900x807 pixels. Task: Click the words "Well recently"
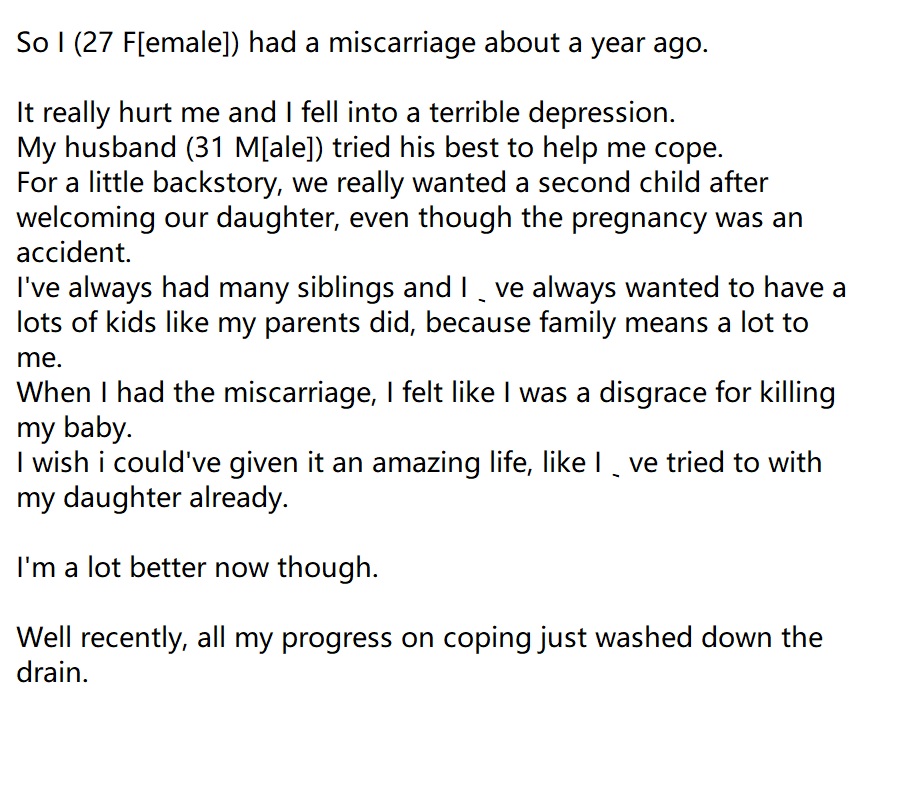(x=98, y=638)
